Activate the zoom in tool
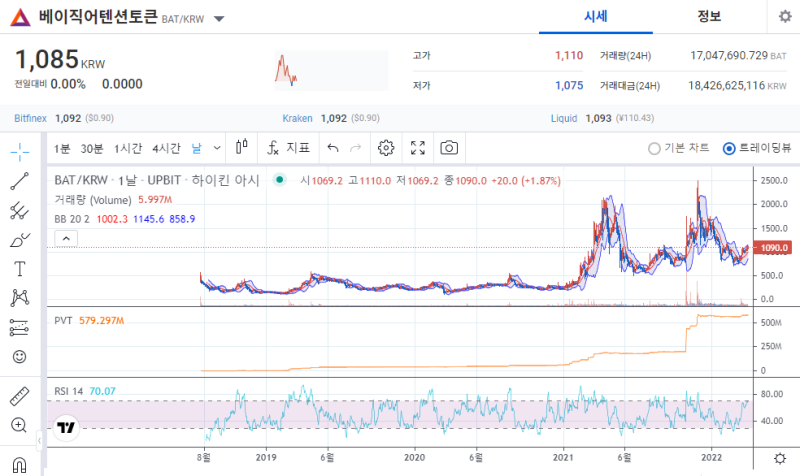 pyautogui.click(x=19, y=425)
